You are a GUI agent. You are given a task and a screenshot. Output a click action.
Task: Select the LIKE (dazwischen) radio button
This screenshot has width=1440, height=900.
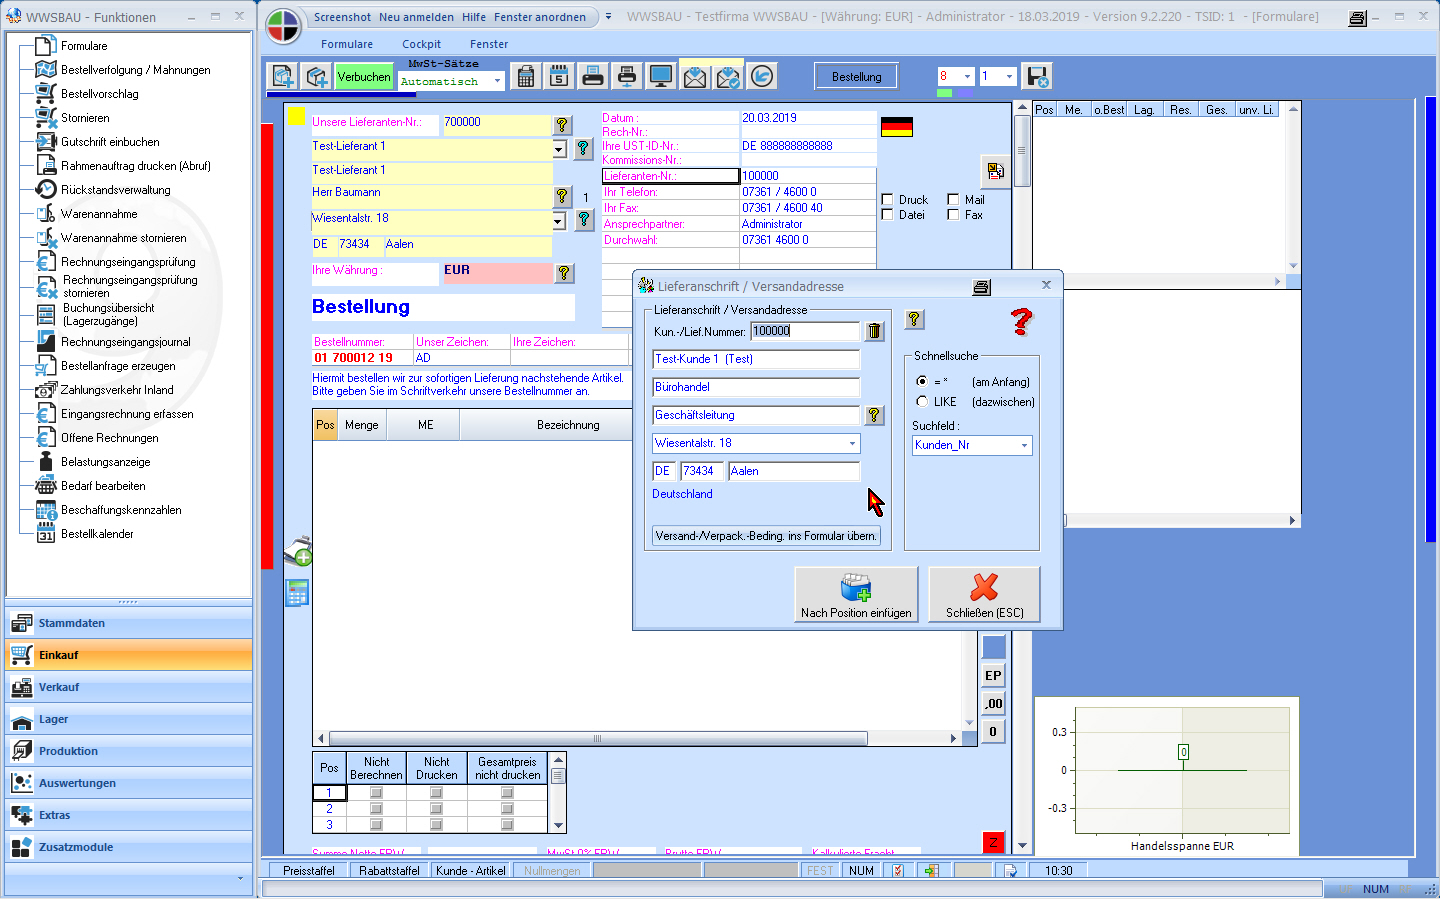click(922, 401)
